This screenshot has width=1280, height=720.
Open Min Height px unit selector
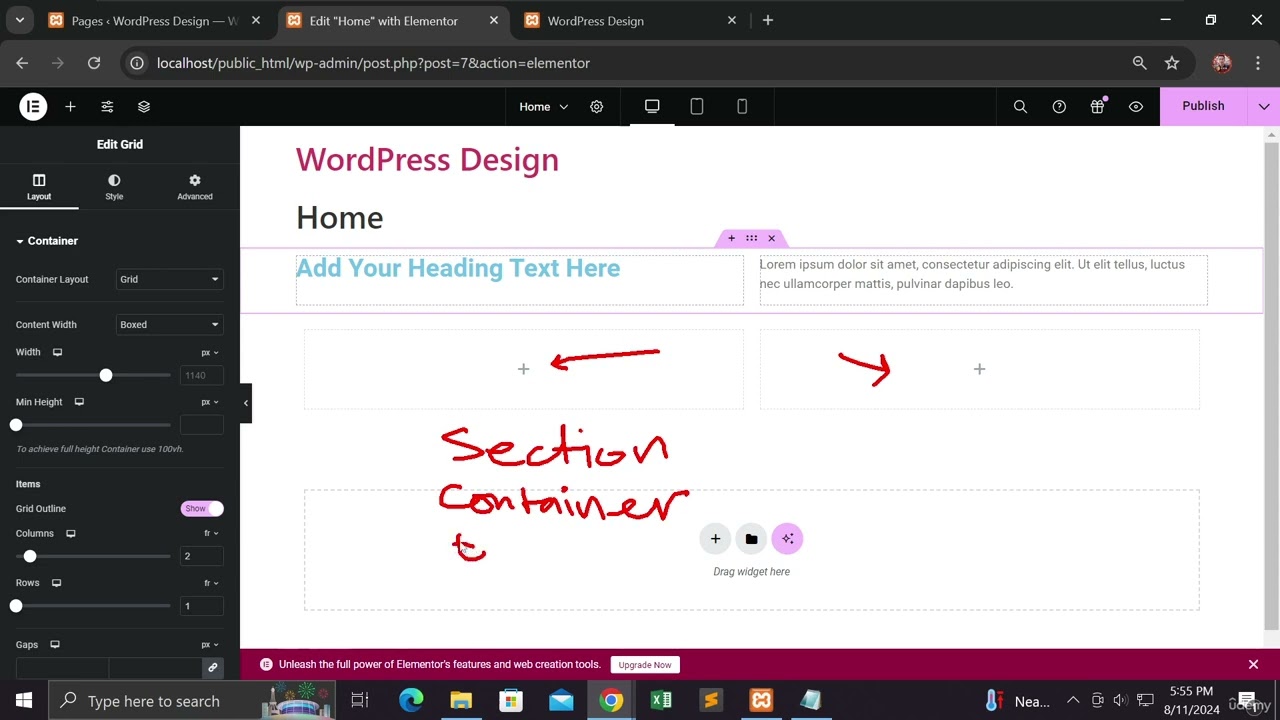(x=210, y=402)
